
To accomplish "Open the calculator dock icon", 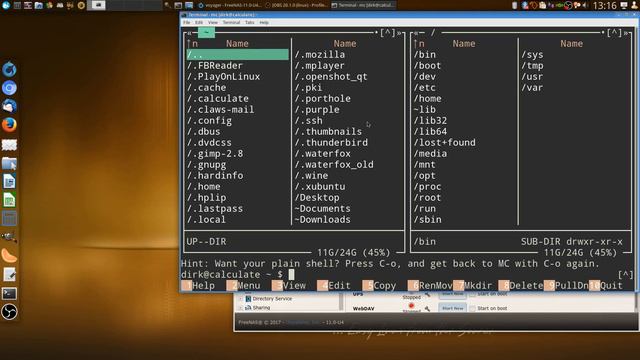I will tap(9, 218).
